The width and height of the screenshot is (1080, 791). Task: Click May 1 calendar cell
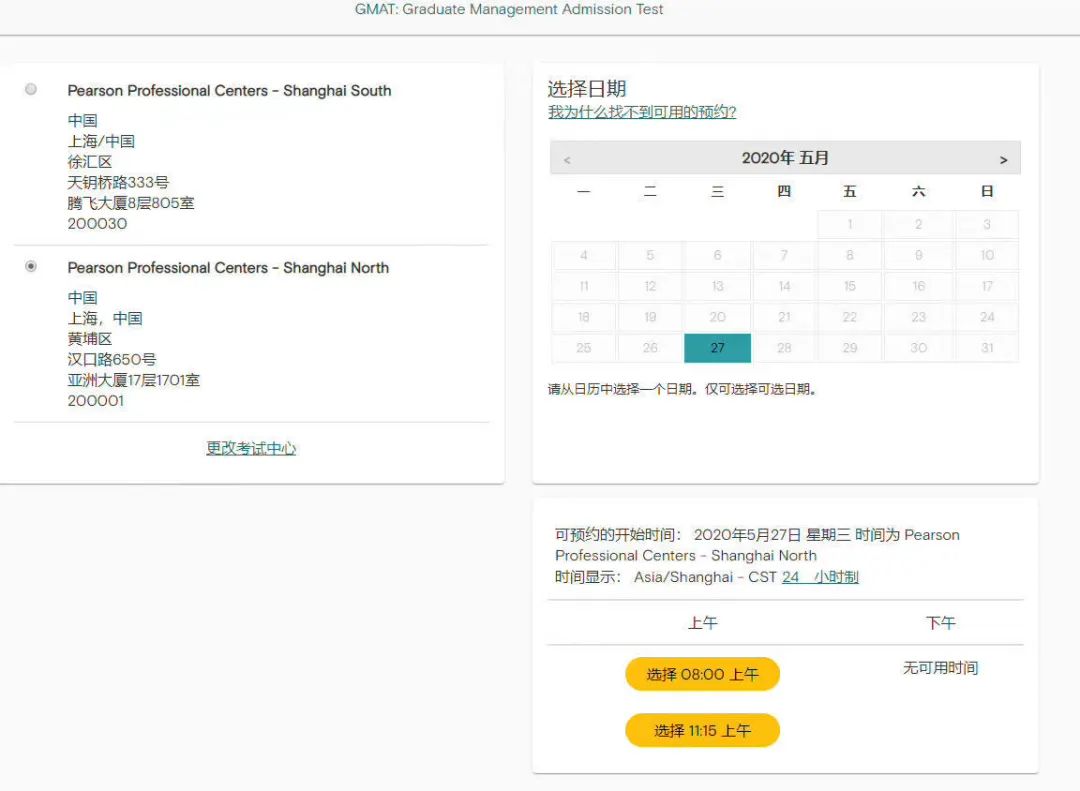coord(850,225)
